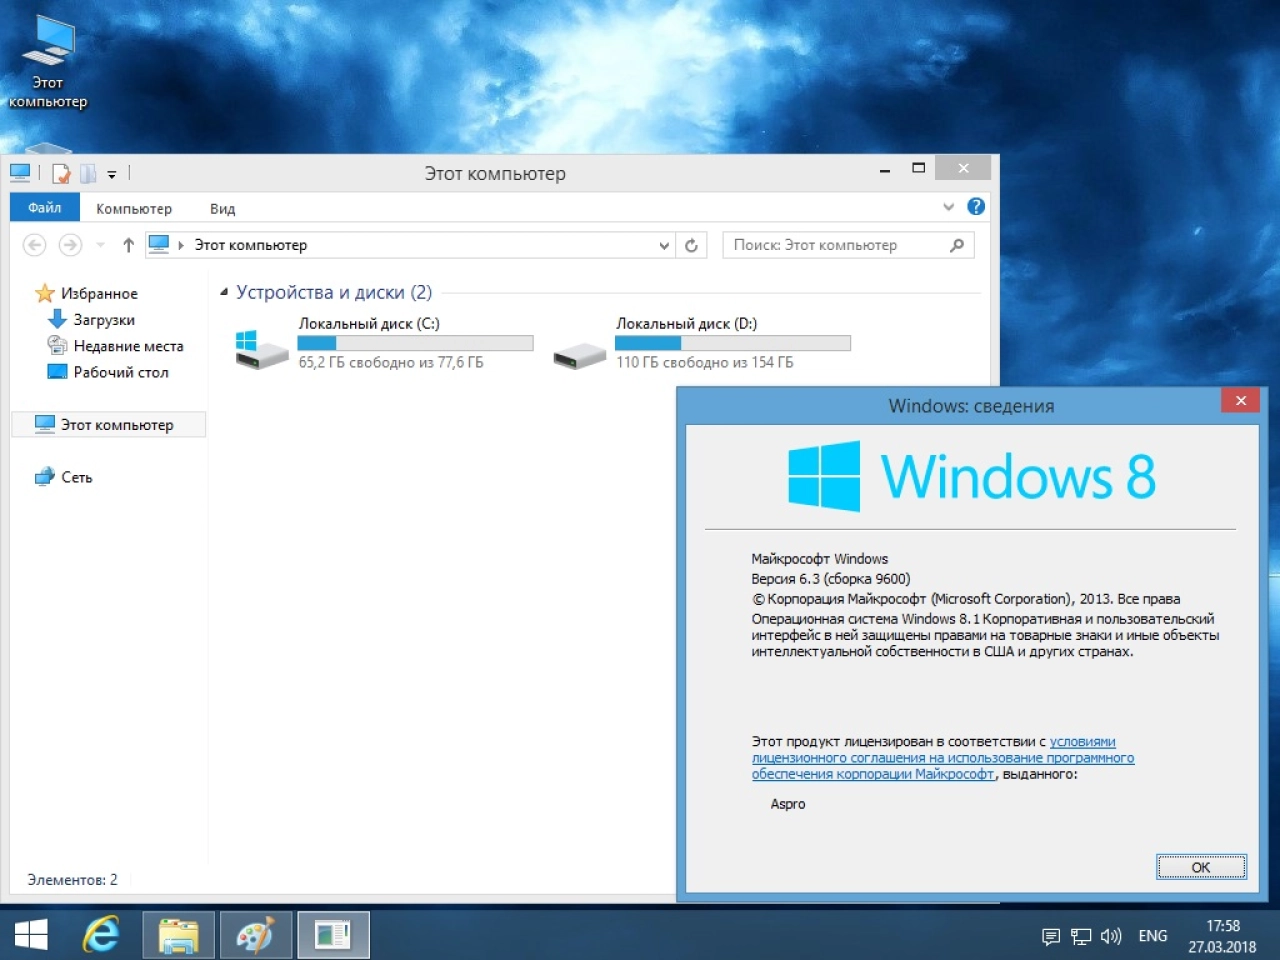The height and width of the screenshot is (960, 1280).
Task: Click the search field 'Поиск: Этот компьютер'
Action: click(x=848, y=245)
